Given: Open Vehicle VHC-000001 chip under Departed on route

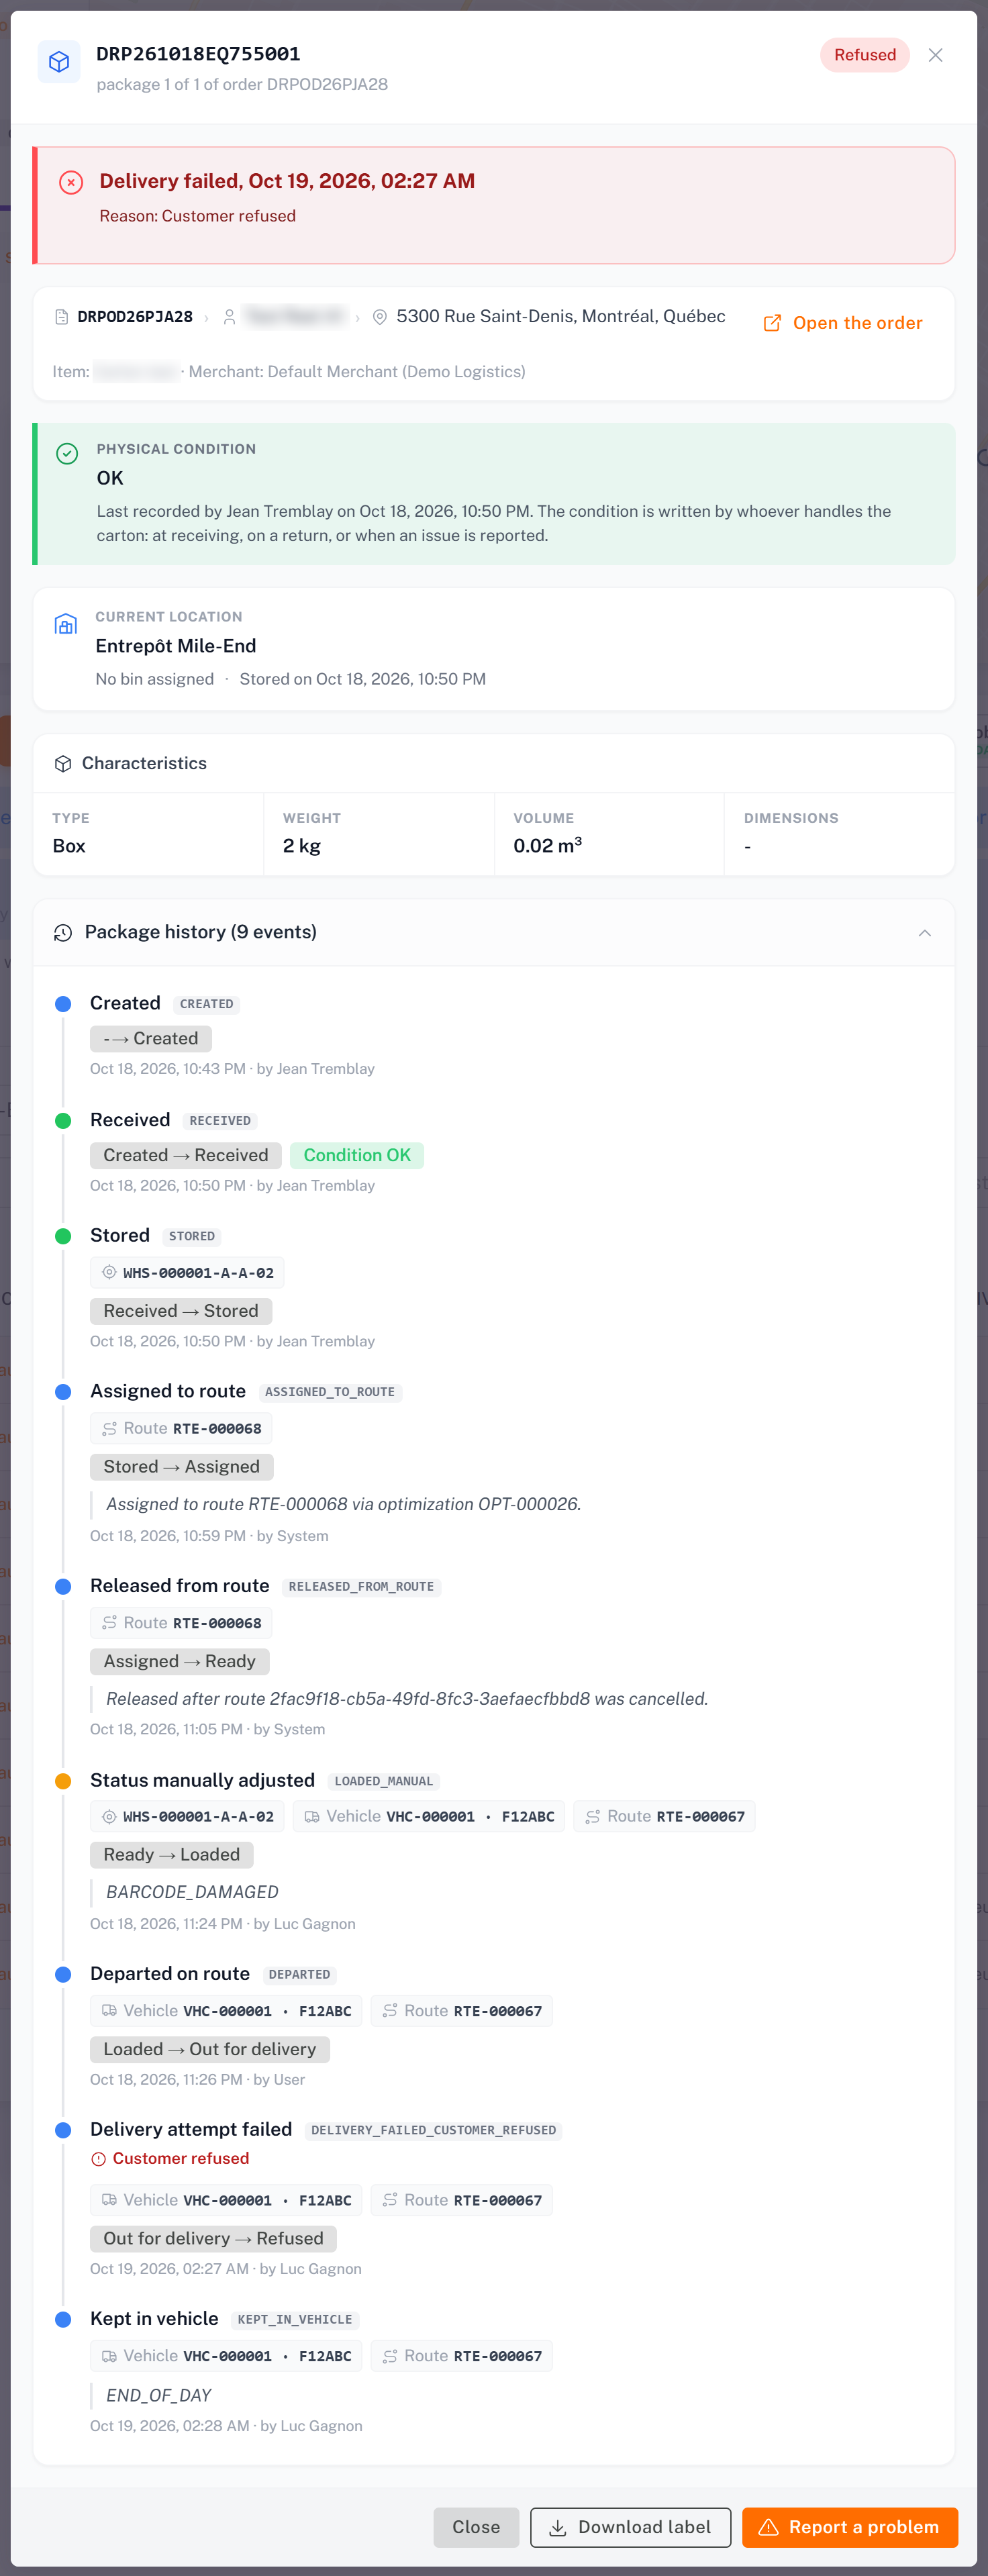Looking at the screenshot, I should click(x=226, y=2011).
